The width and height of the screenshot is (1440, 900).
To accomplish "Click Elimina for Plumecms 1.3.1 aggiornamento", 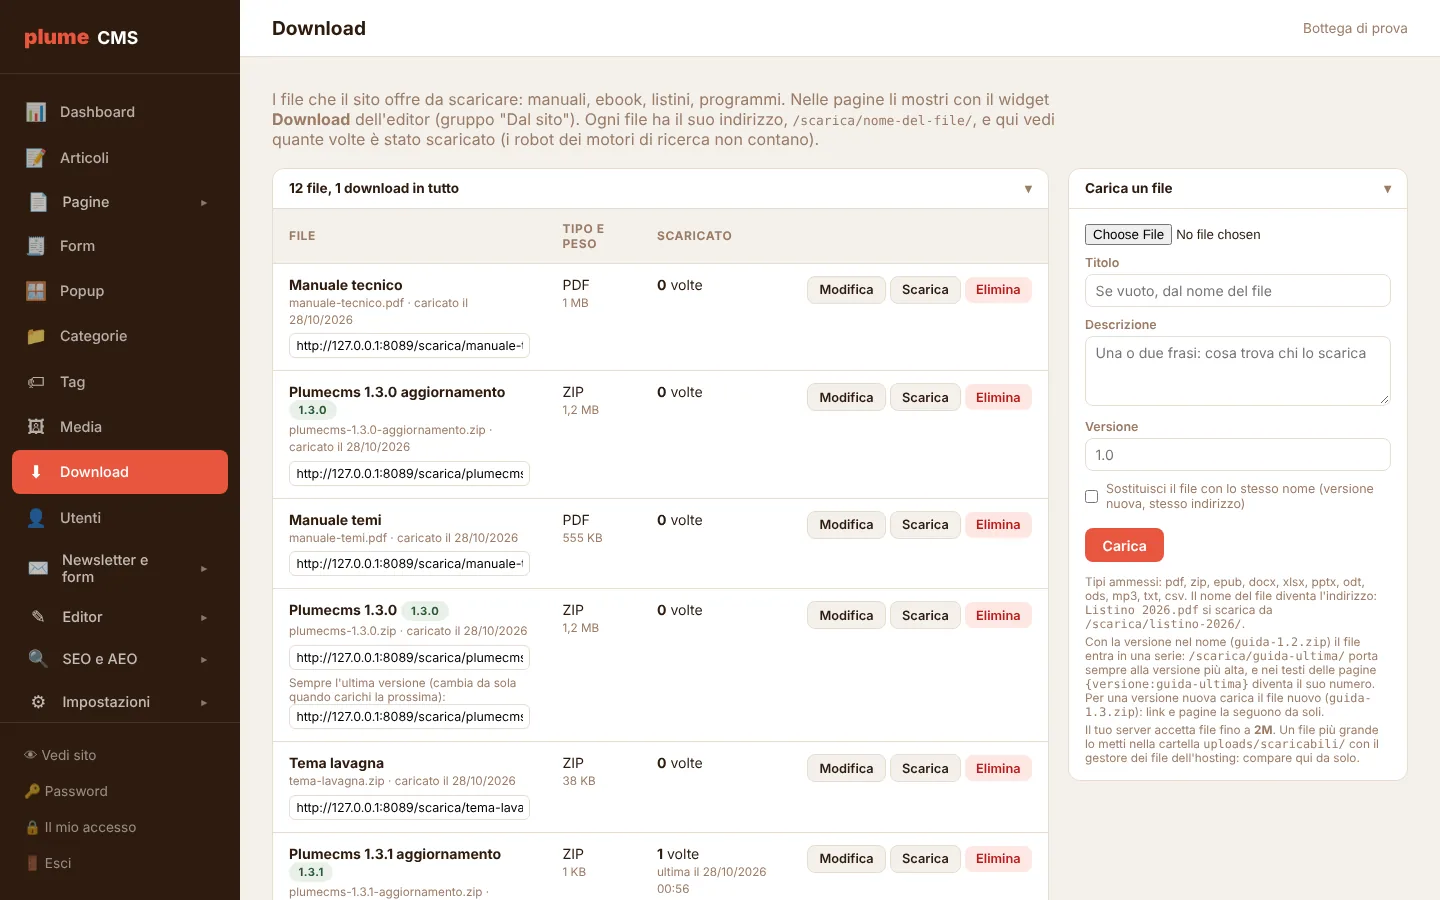I will pyautogui.click(x=998, y=859).
